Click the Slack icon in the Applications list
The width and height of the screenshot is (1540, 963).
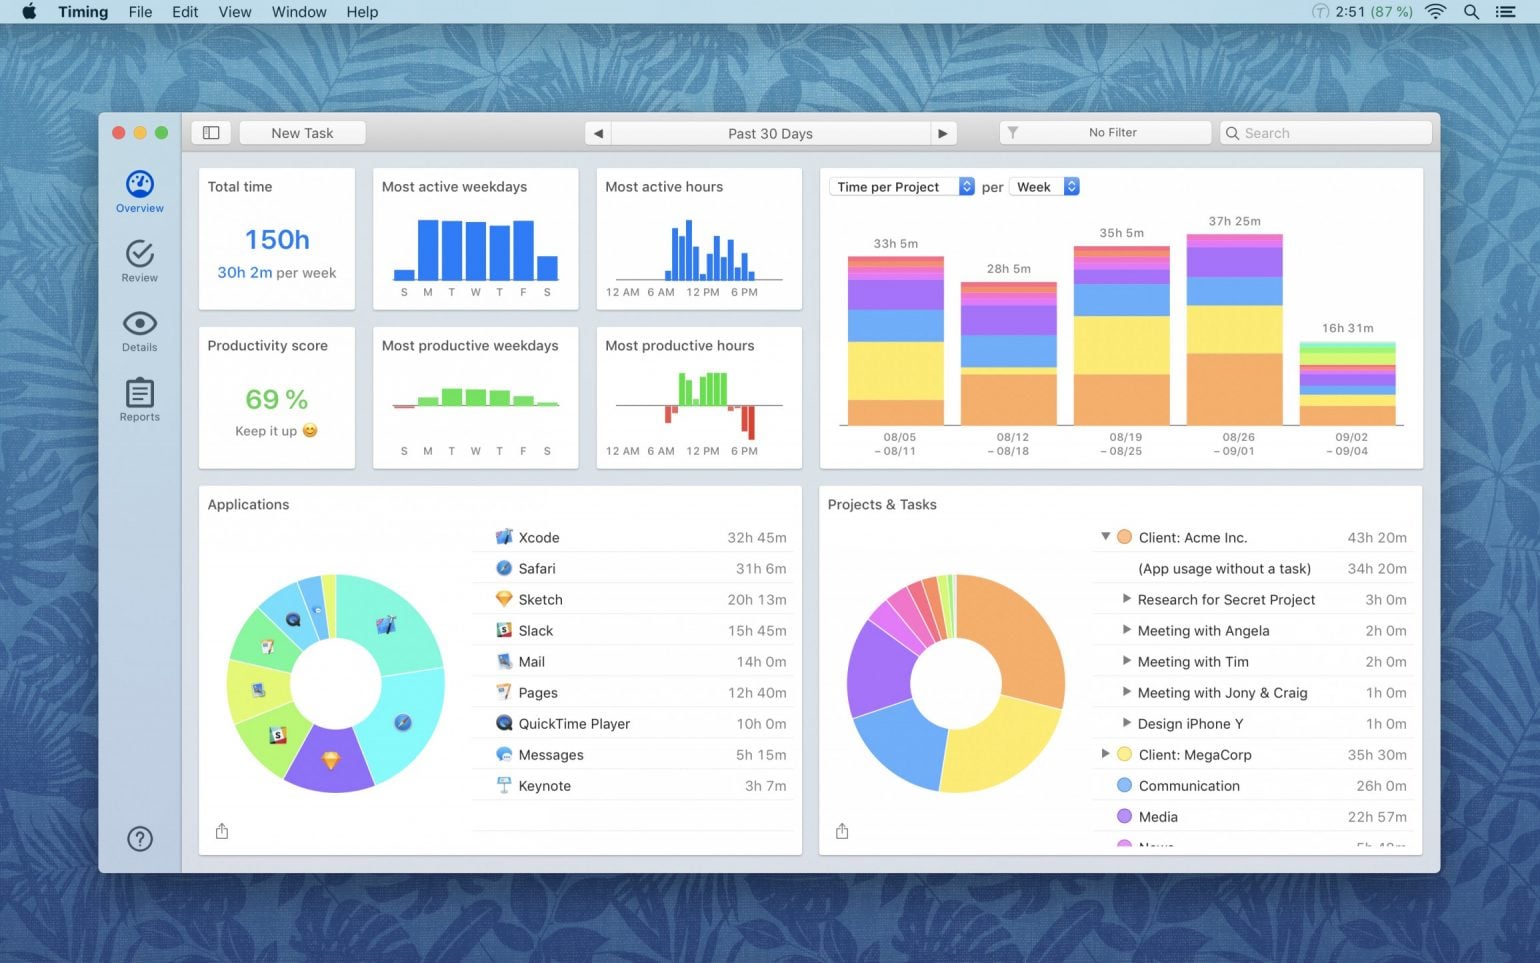point(503,630)
